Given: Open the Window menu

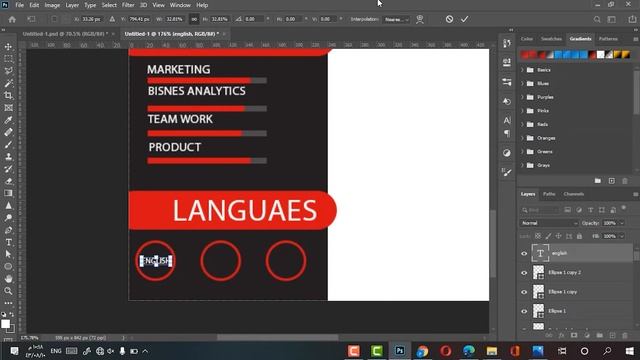Looking at the screenshot, I should pyautogui.click(x=180, y=5).
